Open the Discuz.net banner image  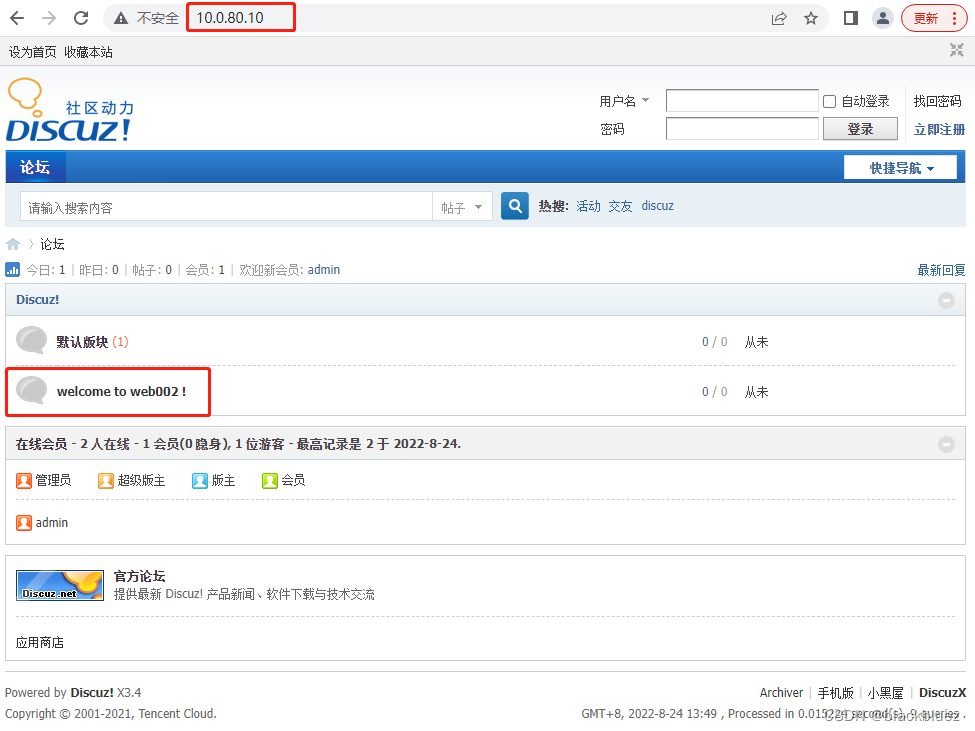coord(60,586)
